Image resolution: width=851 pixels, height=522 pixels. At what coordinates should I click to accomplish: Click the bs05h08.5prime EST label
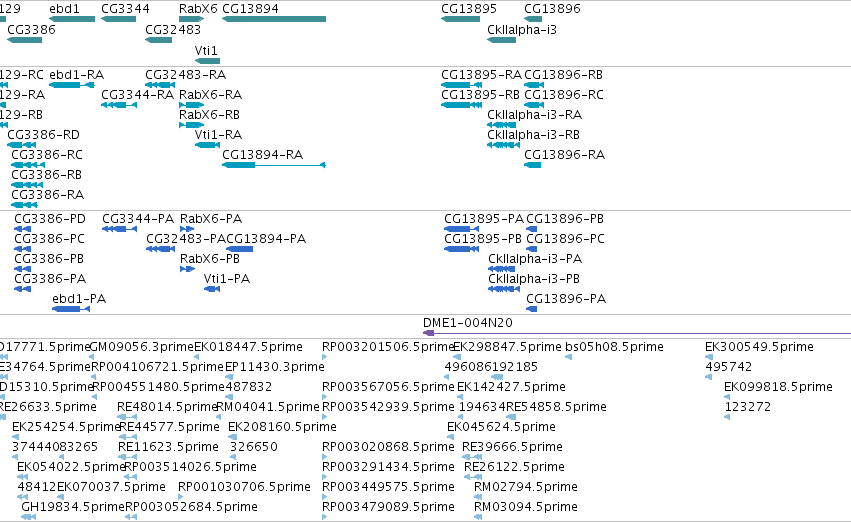point(614,347)
